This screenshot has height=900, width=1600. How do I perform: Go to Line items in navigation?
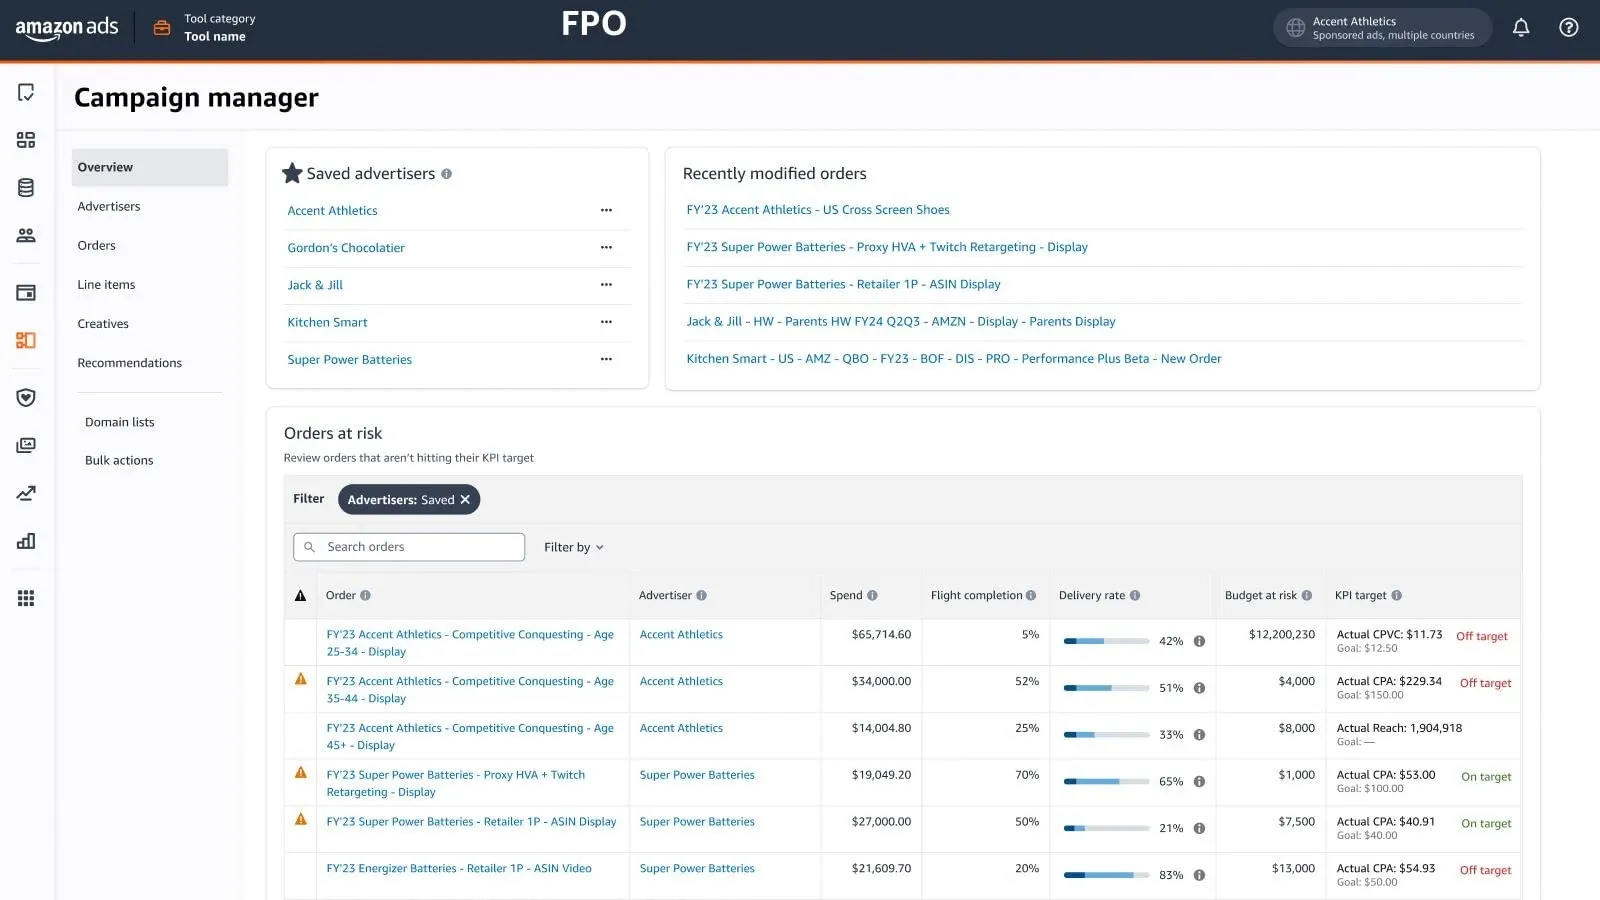[106, 285]
